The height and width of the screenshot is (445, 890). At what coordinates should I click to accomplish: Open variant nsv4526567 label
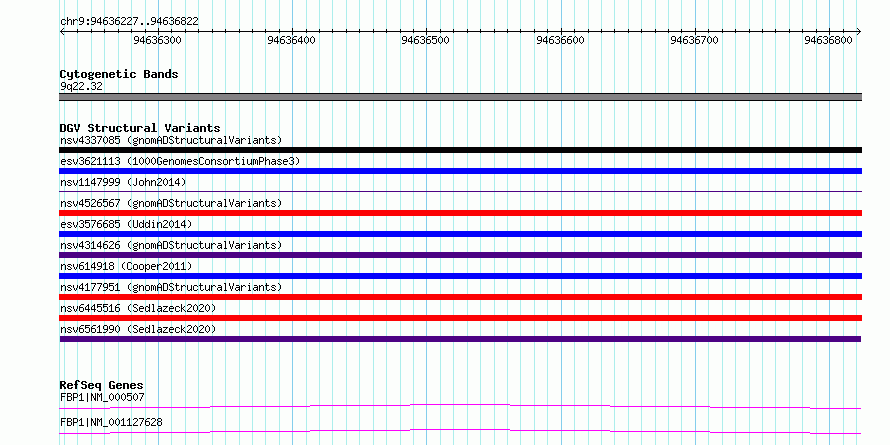(171, 203)
